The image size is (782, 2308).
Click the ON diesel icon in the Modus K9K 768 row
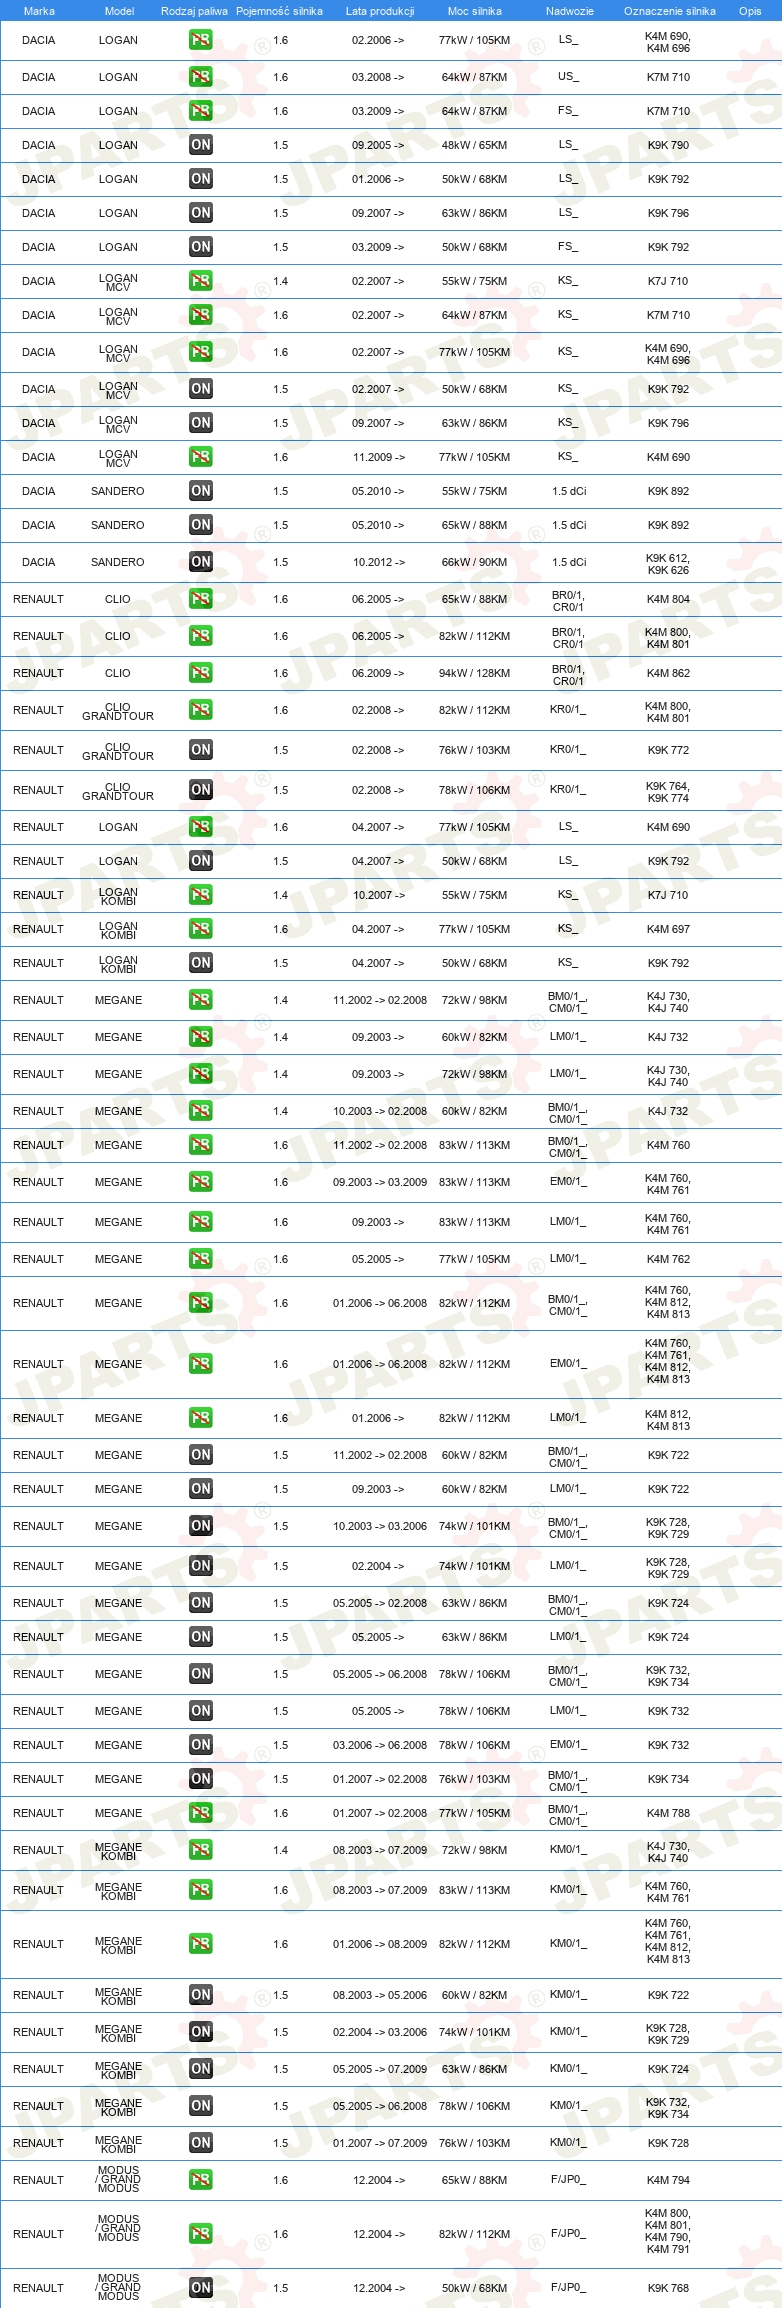[201, 2288]
